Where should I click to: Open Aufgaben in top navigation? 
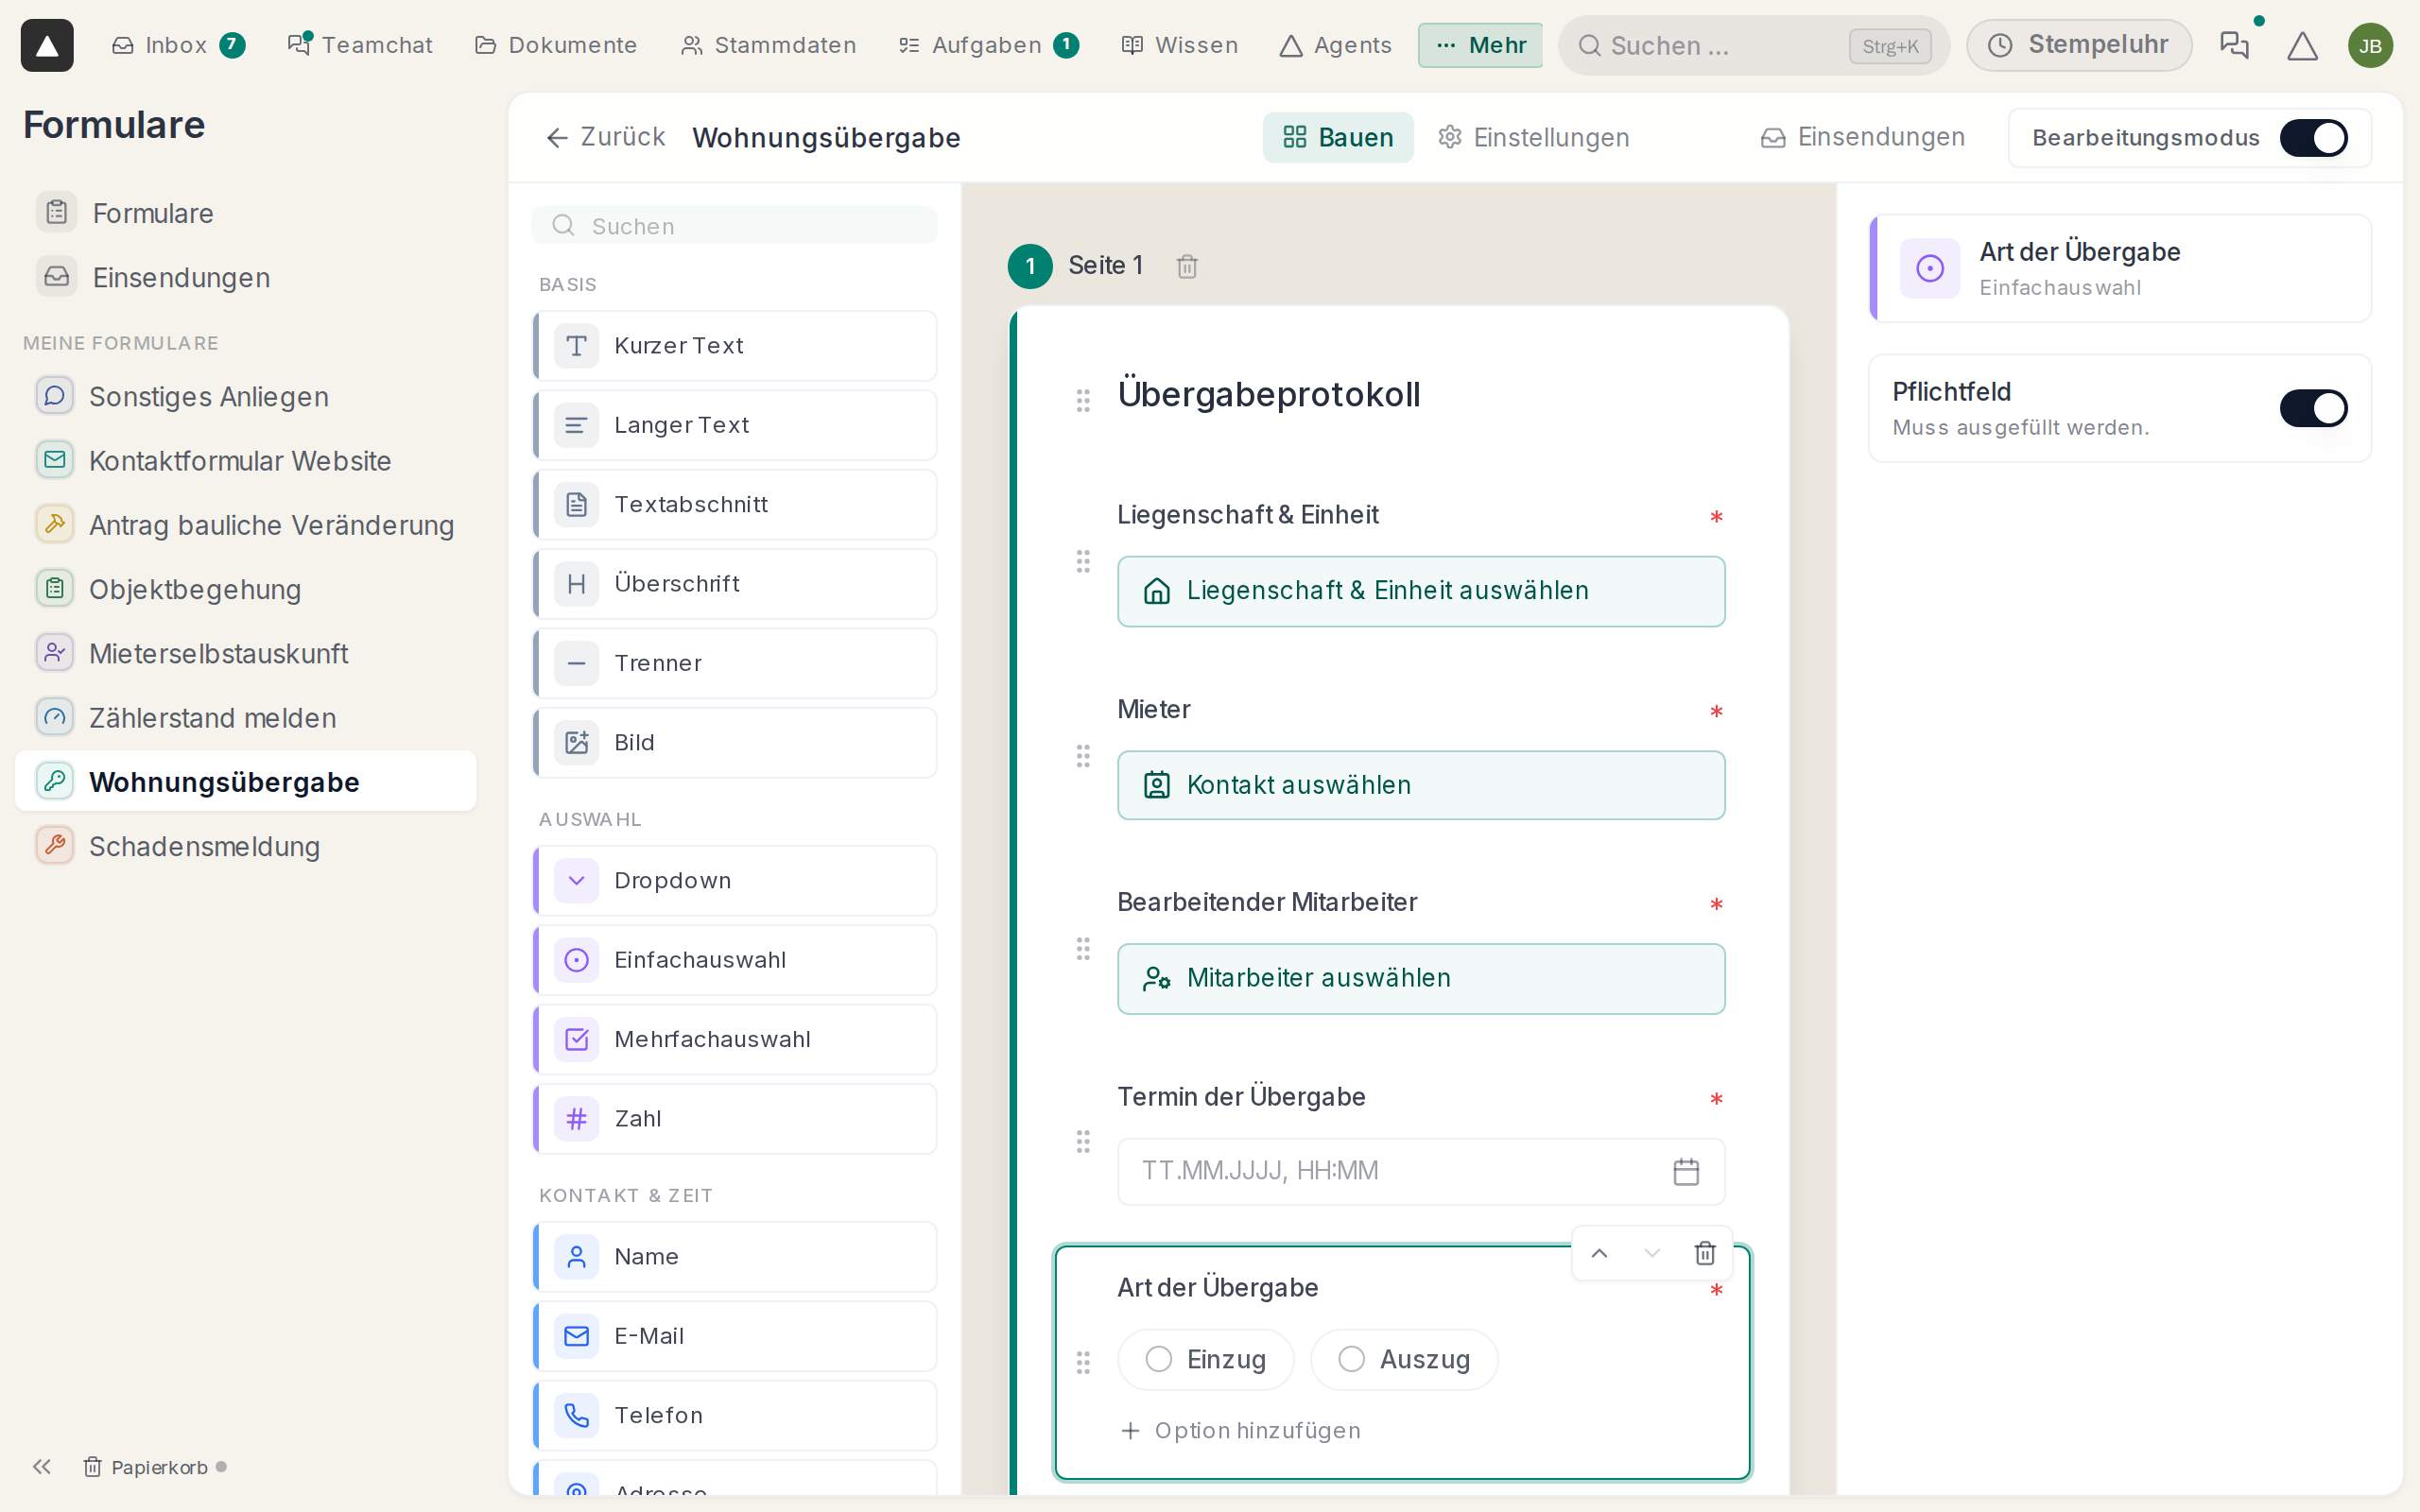coord(988,45)
